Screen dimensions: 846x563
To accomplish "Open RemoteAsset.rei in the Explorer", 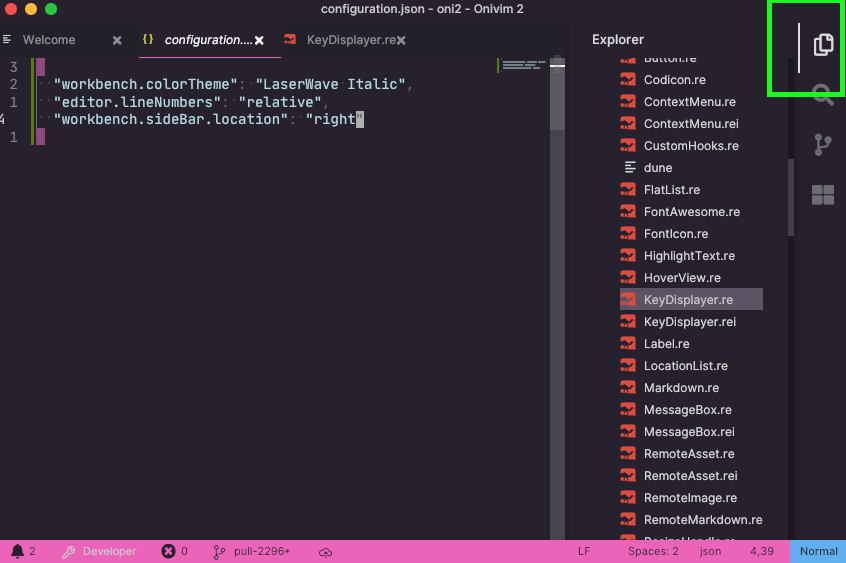I will click(690, 476).
